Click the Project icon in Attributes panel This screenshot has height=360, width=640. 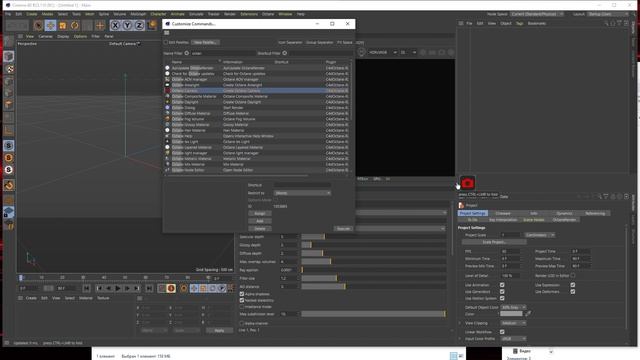click(461, 205)
